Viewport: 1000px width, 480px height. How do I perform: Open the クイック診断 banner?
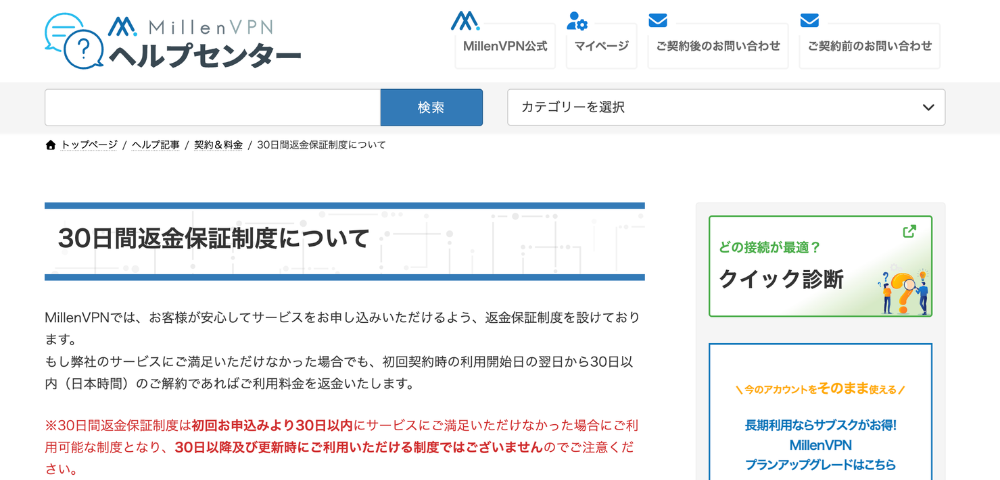click(820, 266)
